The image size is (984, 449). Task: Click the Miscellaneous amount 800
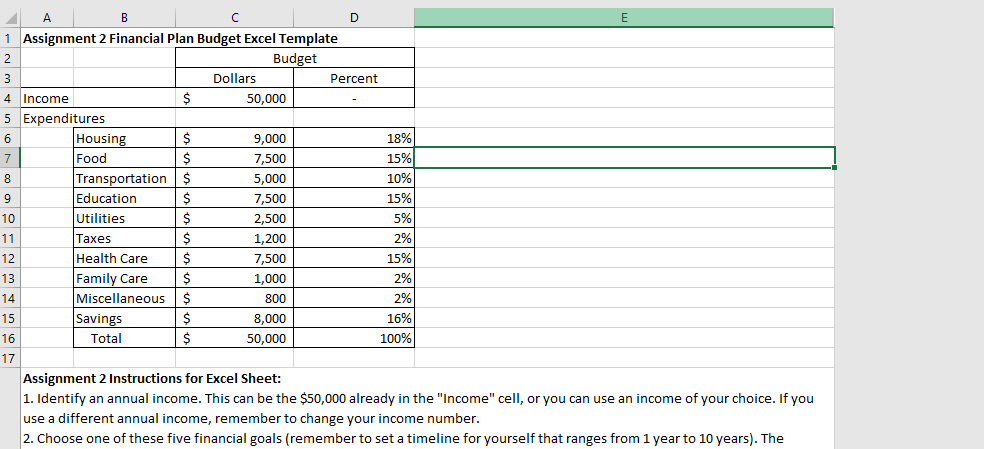click(234, 298)
